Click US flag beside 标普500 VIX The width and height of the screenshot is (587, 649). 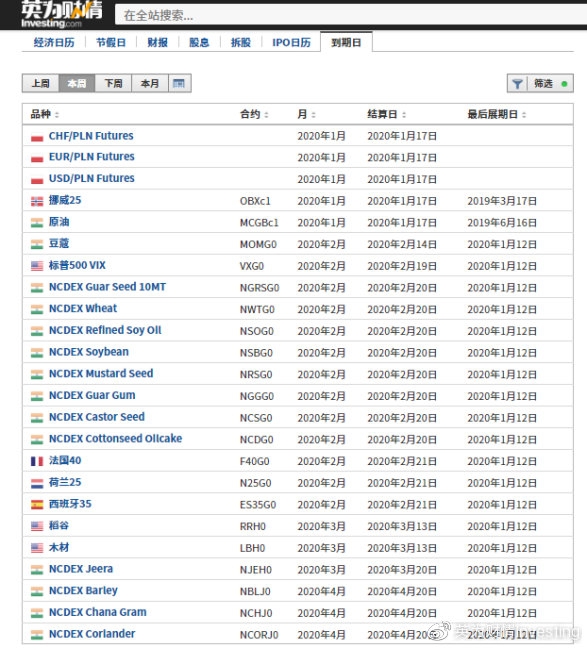pyautogui.click(x=37, y=266)
